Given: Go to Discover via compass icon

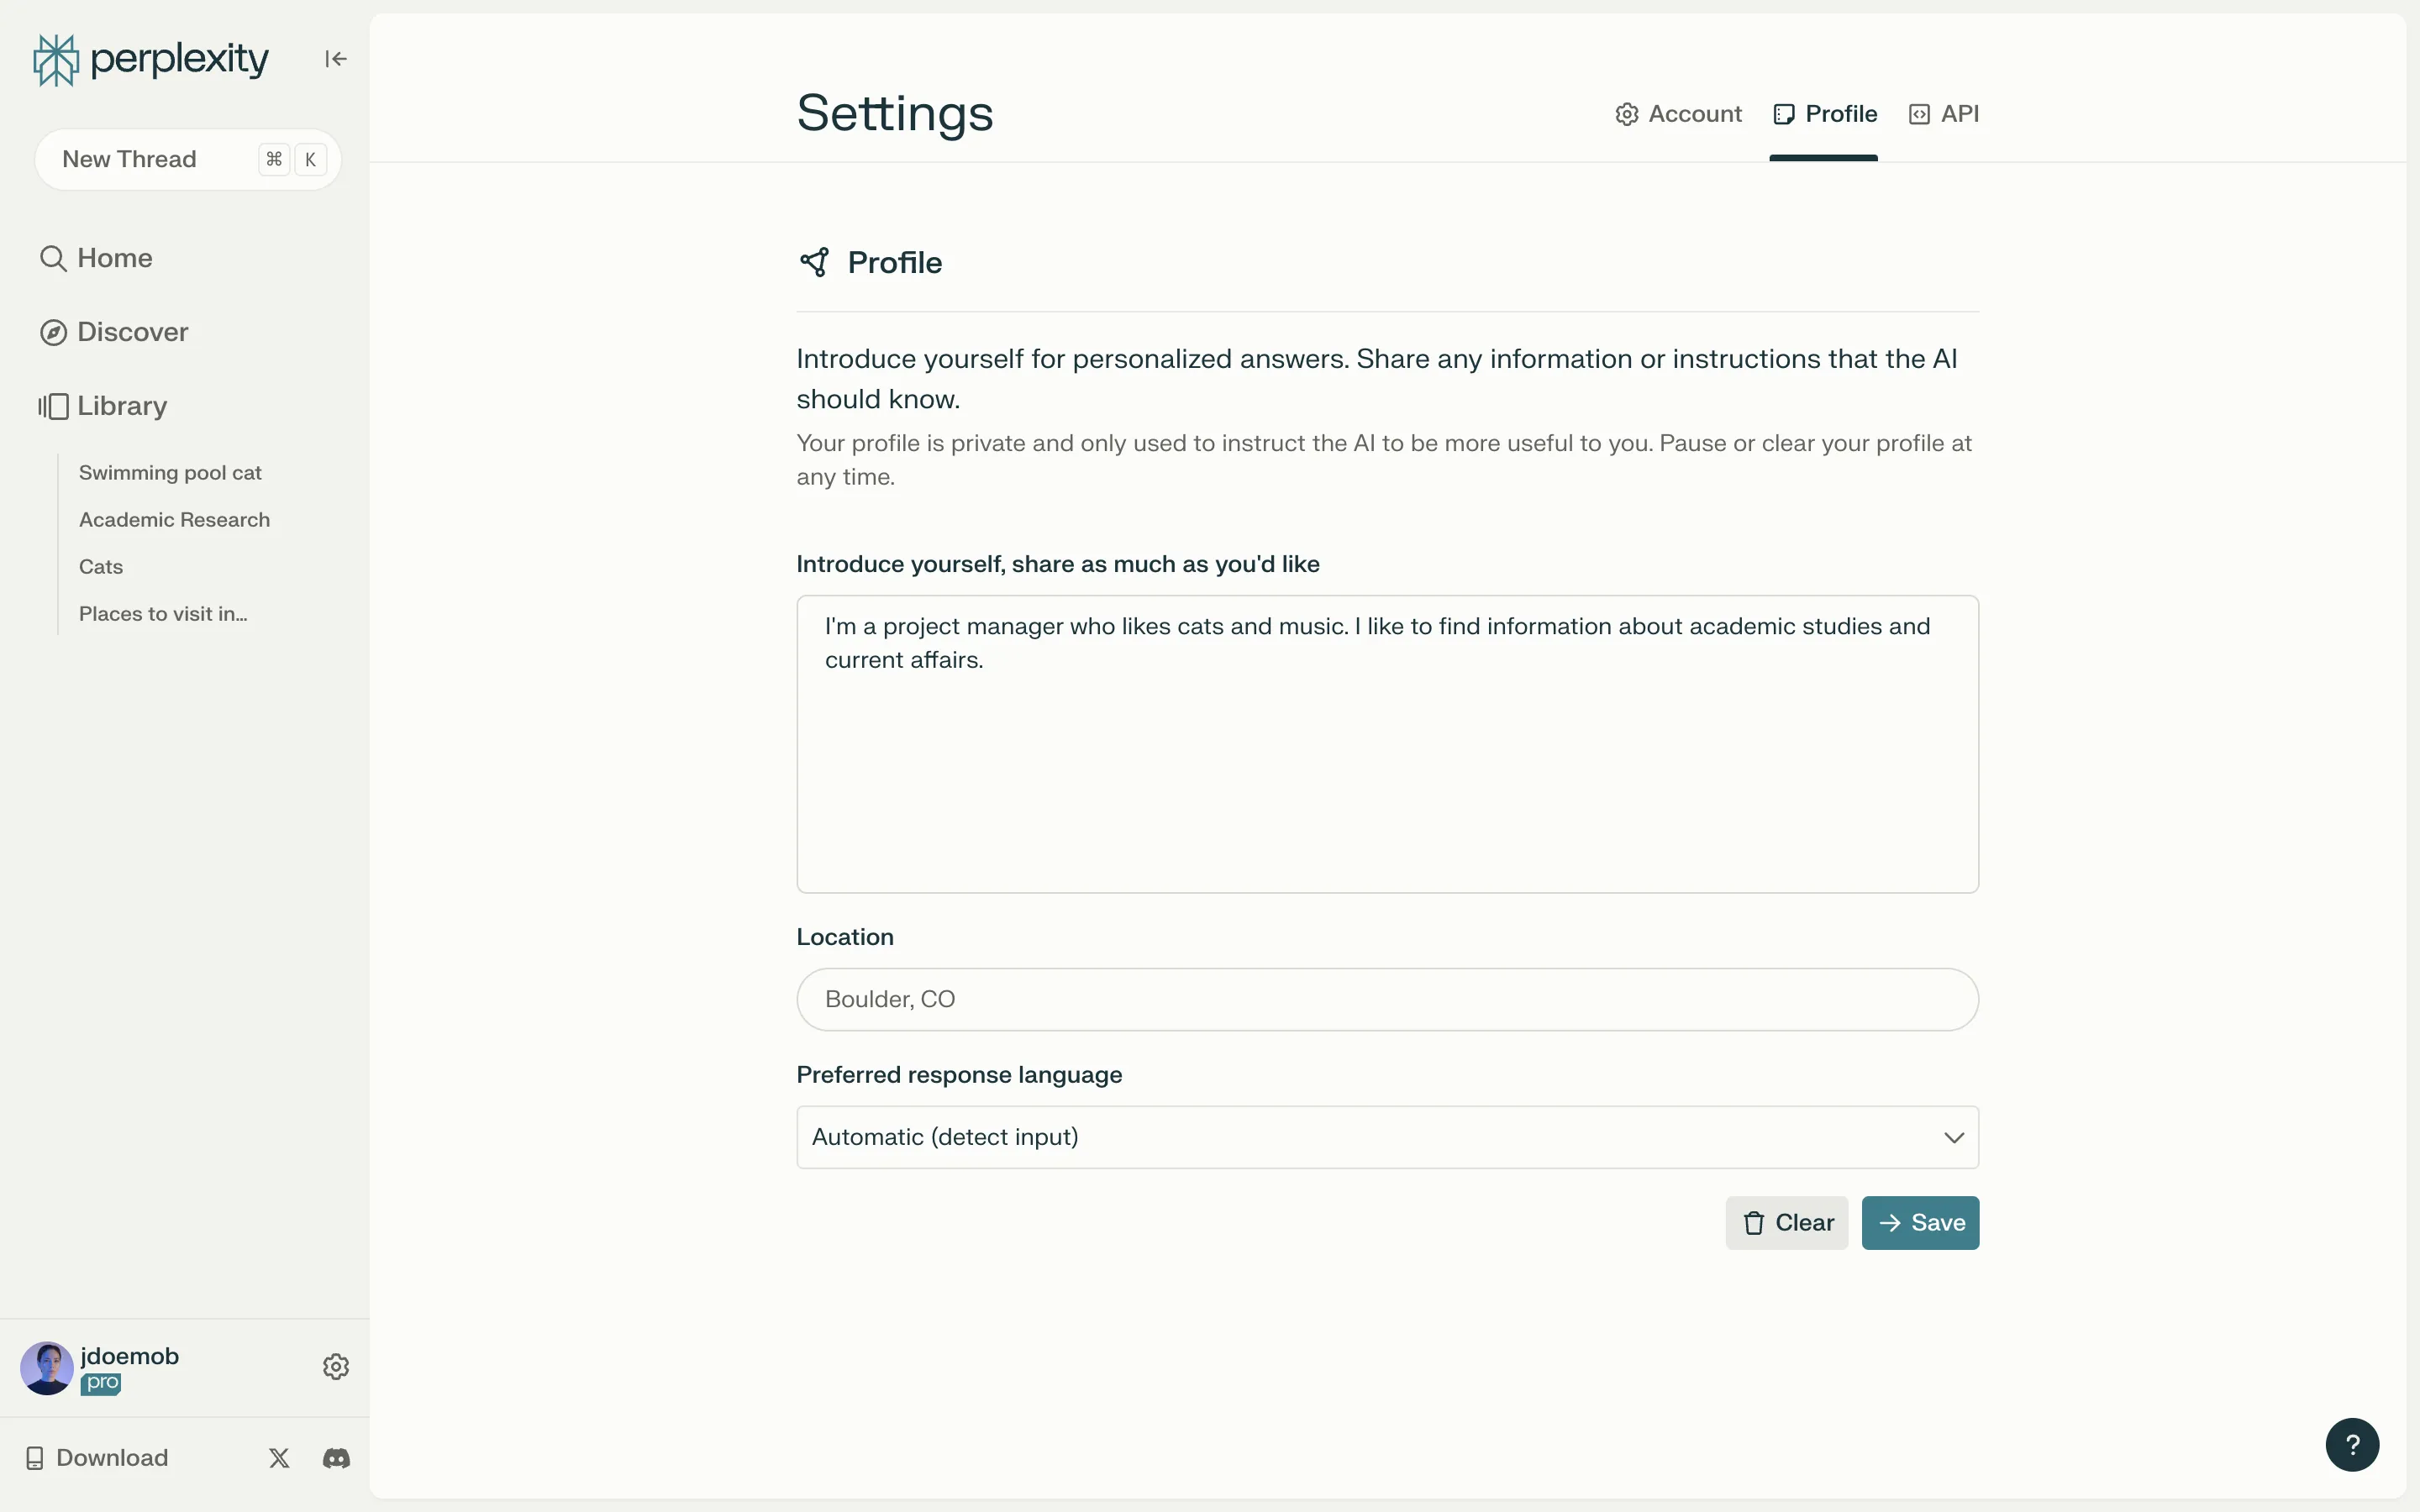Looking at the screenshot, I should 53,332.
